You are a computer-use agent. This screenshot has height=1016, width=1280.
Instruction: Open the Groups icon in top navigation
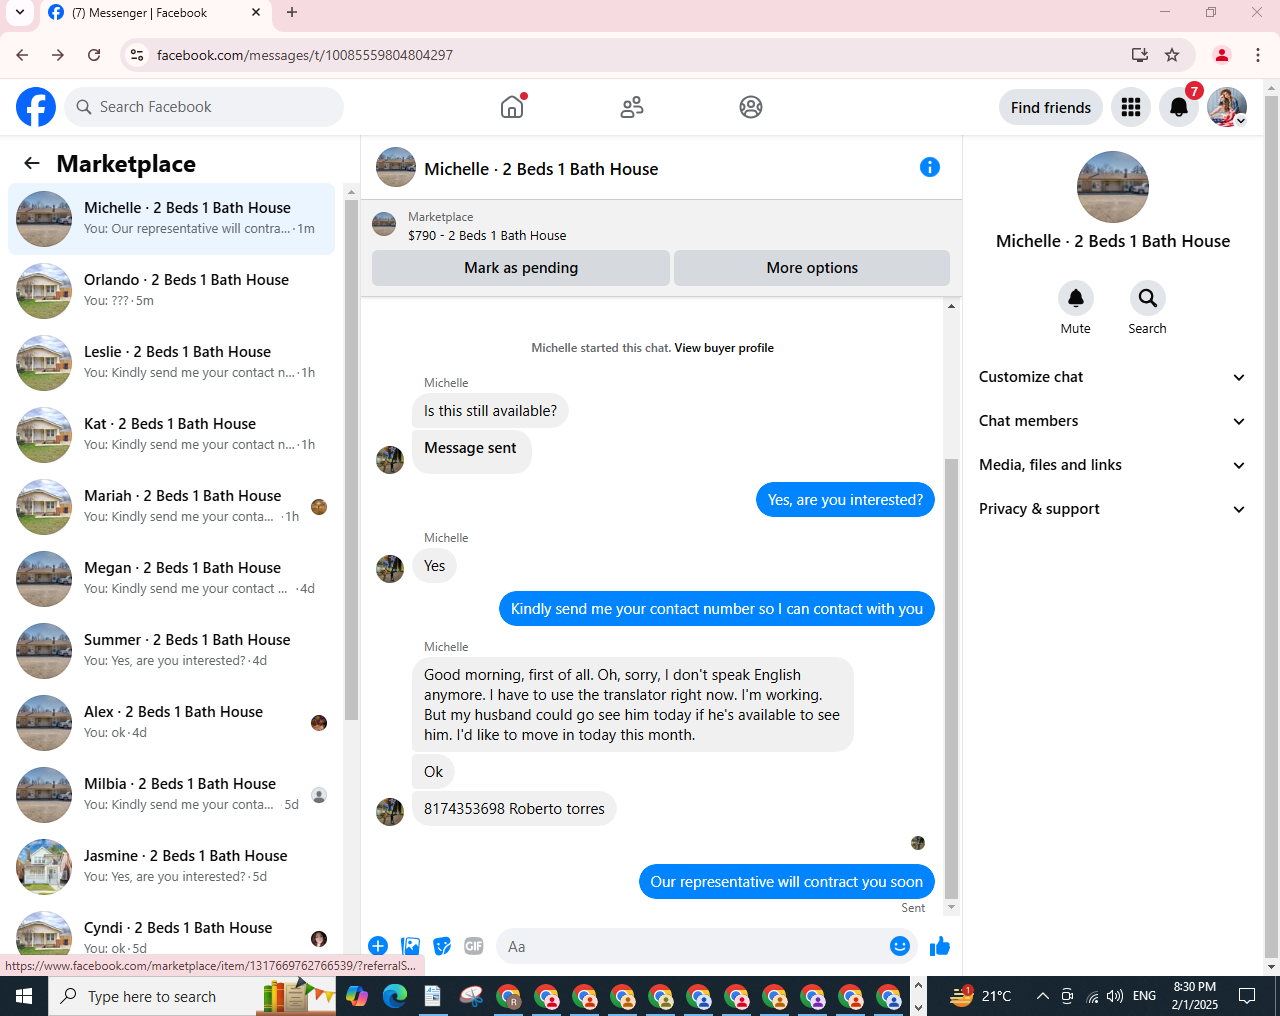tap(751, 107)
